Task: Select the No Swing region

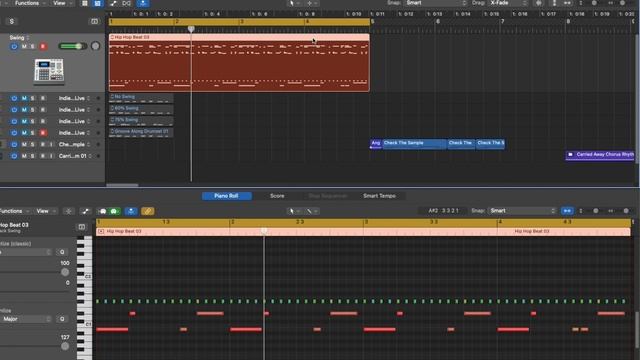Action: [141, 98]
